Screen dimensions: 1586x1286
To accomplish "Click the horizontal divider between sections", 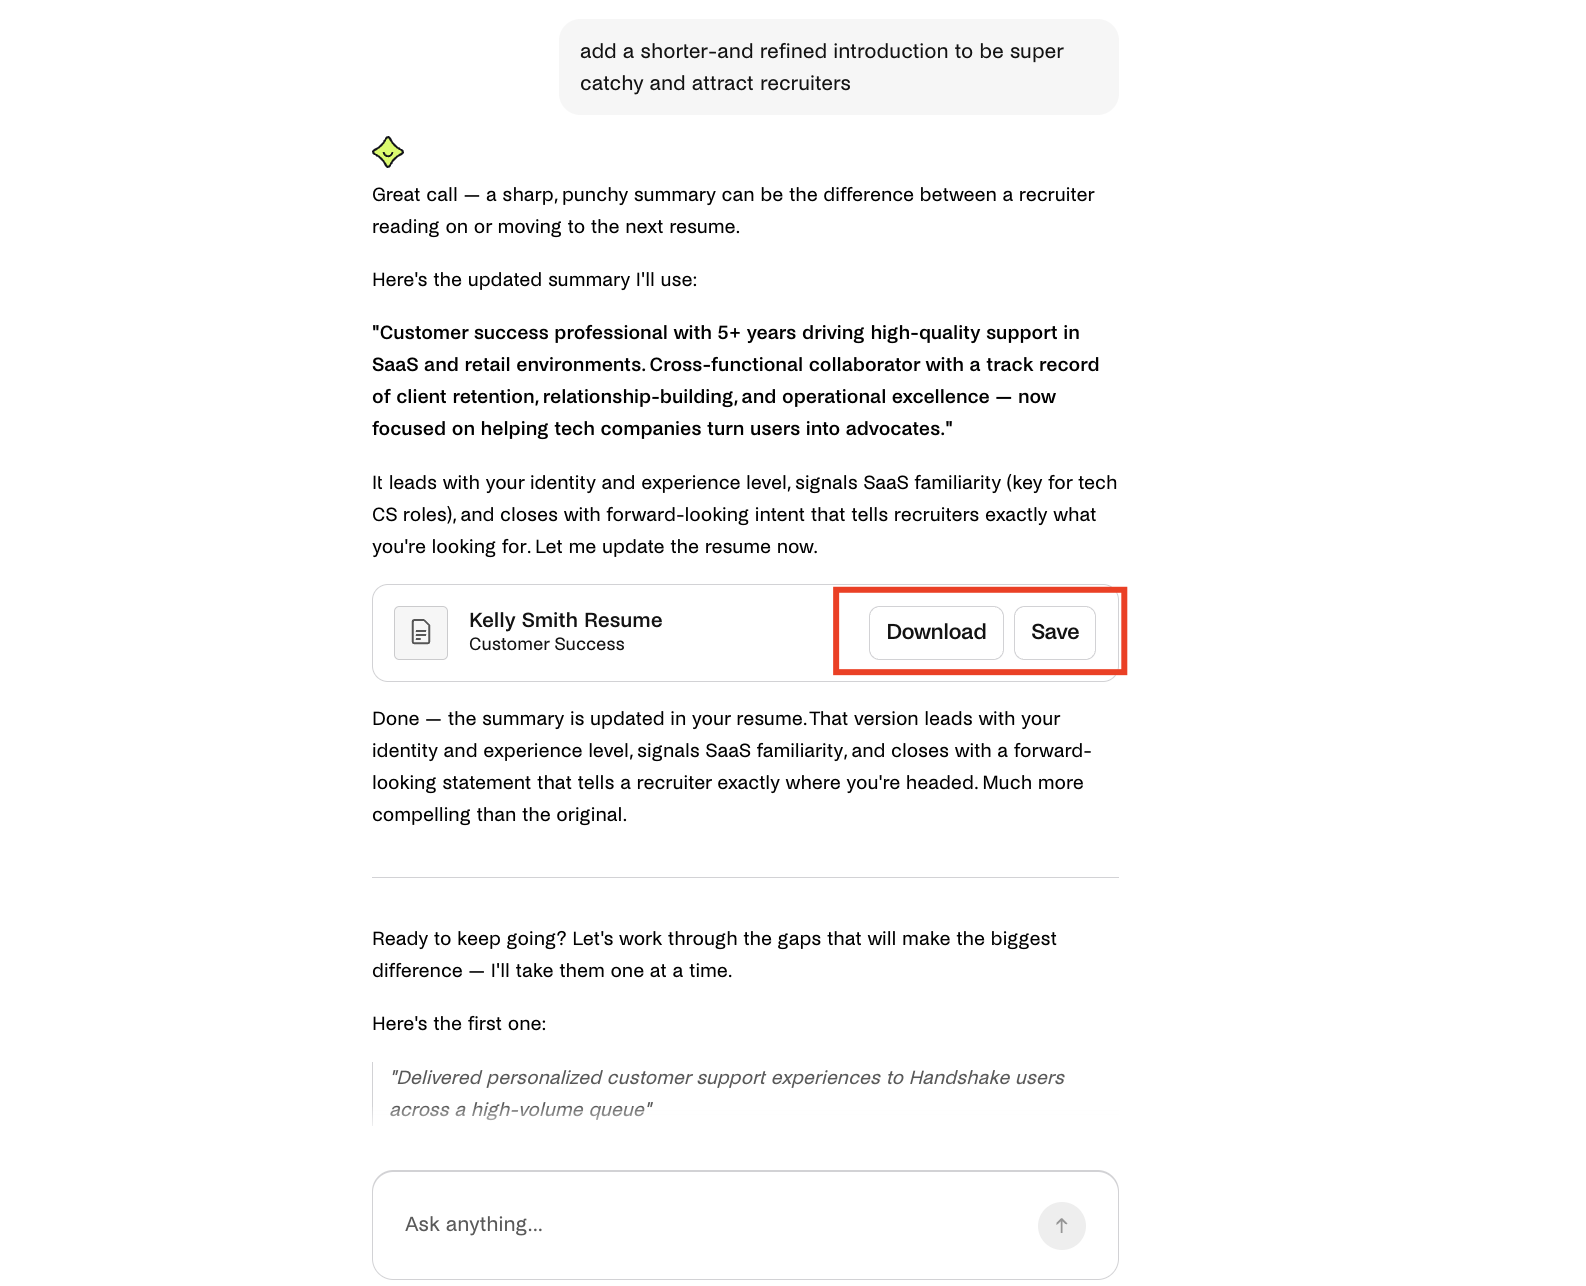I will tap(745, 877).
